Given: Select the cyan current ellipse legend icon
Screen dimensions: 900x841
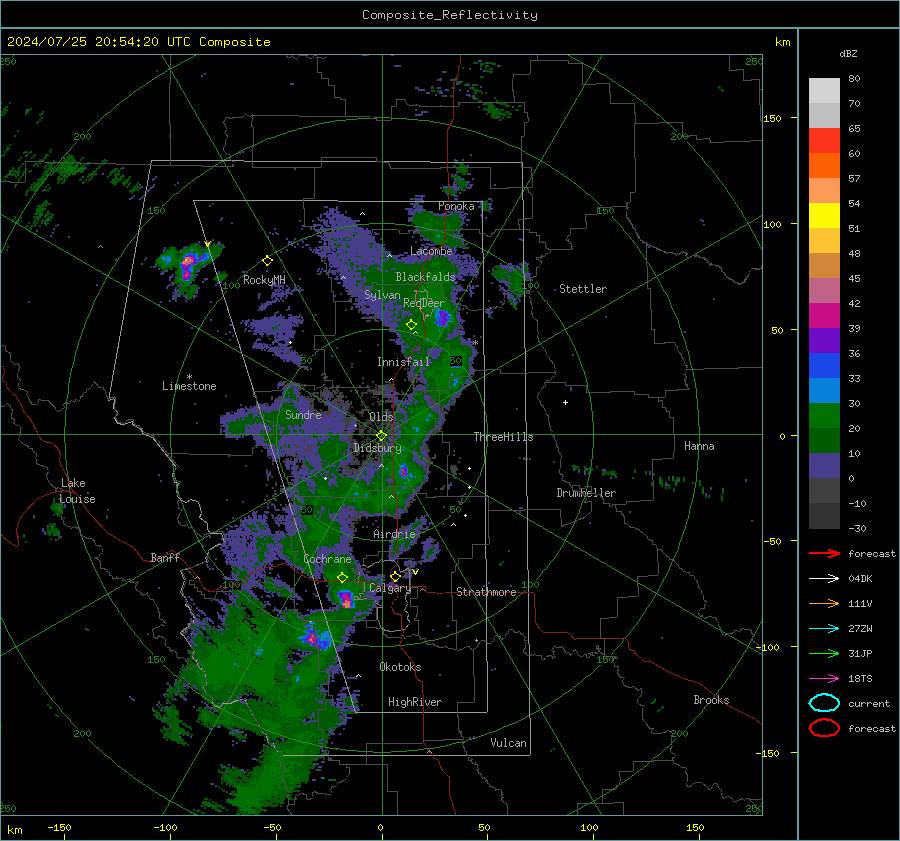Looking at the screenshot, I should click(x=824, y=703).
